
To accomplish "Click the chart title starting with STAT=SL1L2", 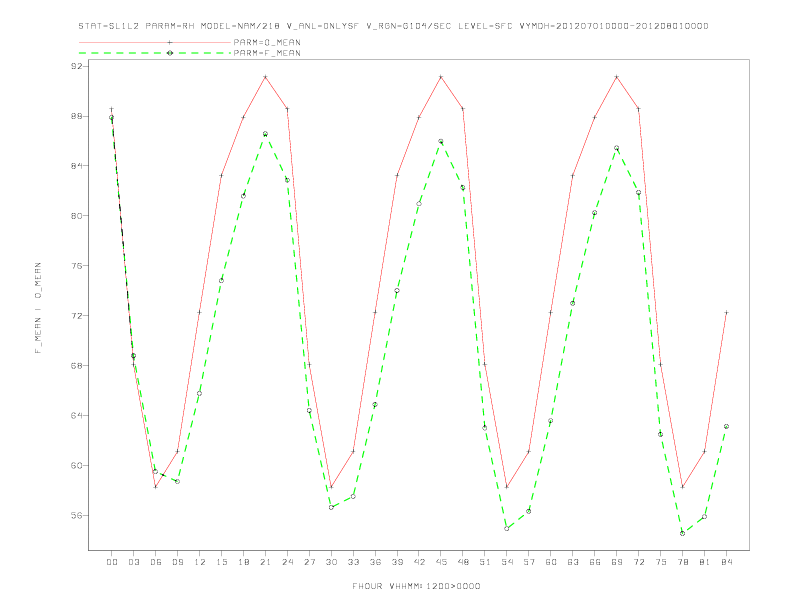I will 393,26.
